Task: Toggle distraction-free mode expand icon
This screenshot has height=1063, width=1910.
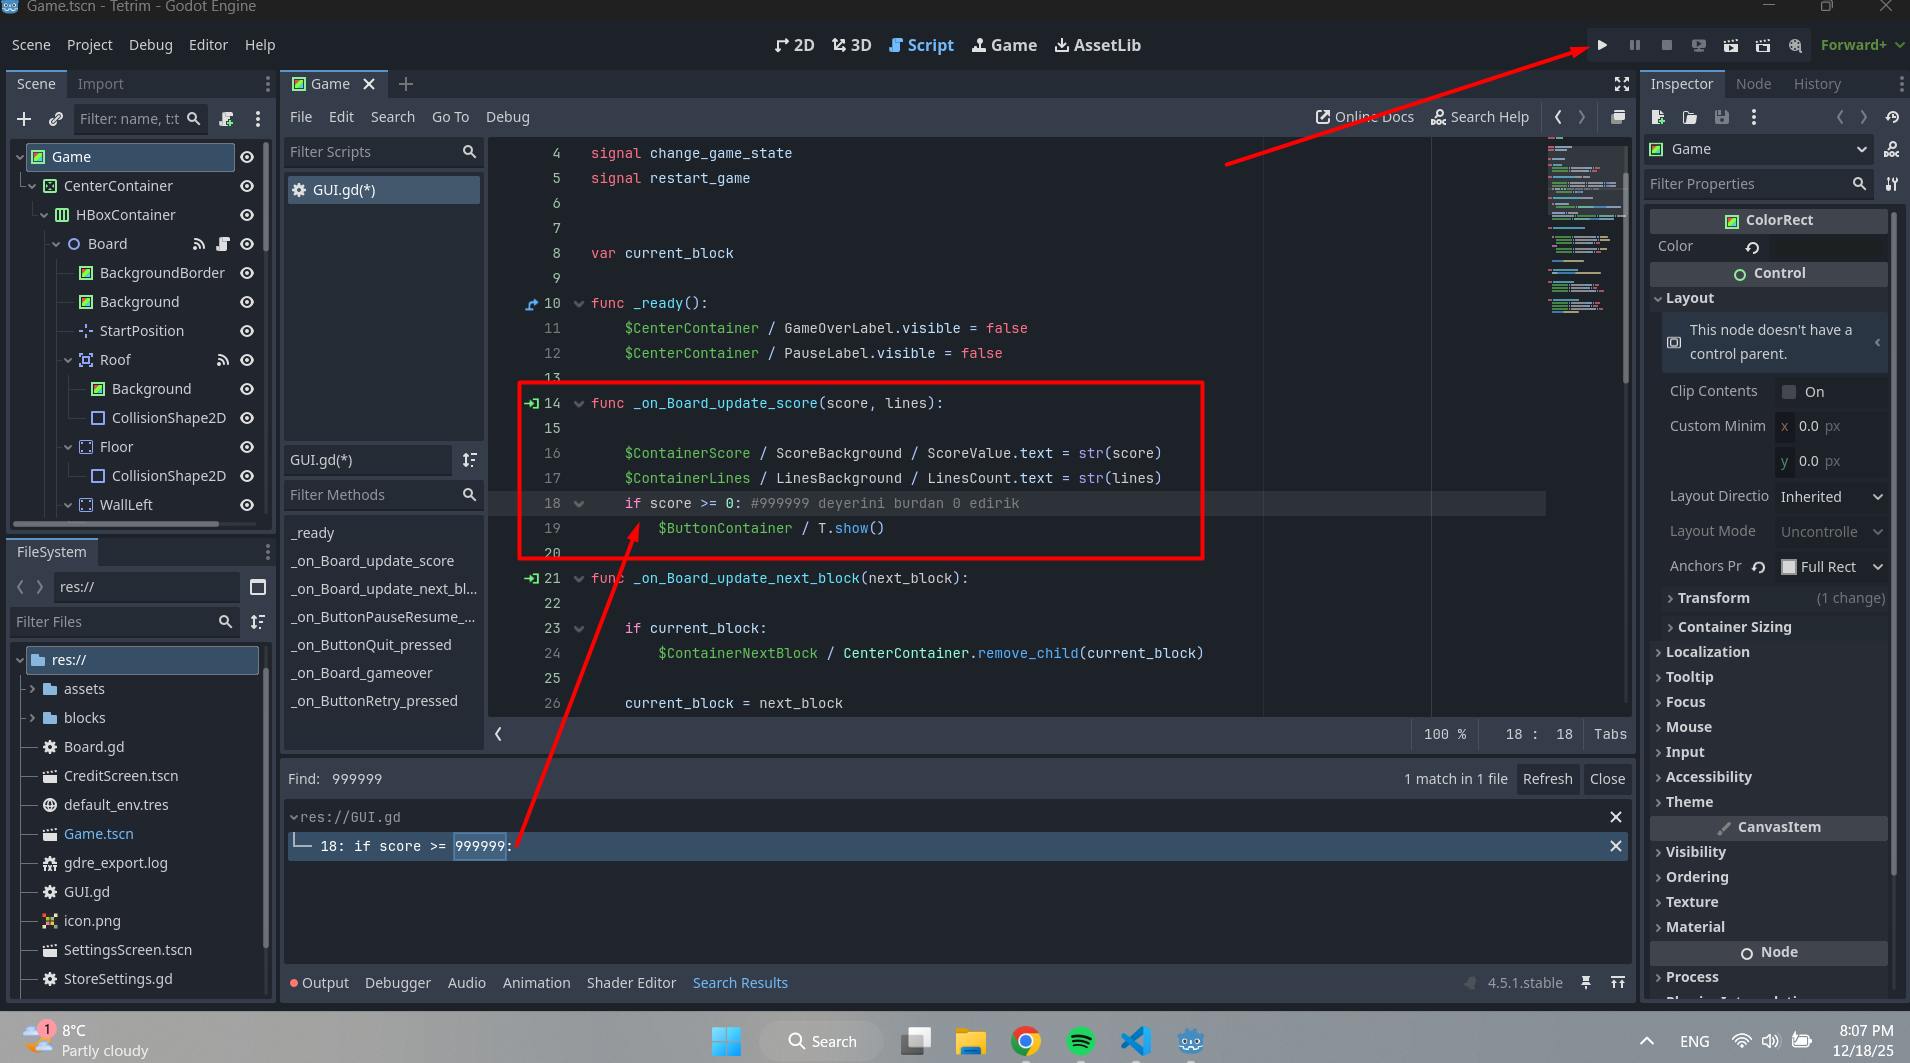Action: 1621,84
